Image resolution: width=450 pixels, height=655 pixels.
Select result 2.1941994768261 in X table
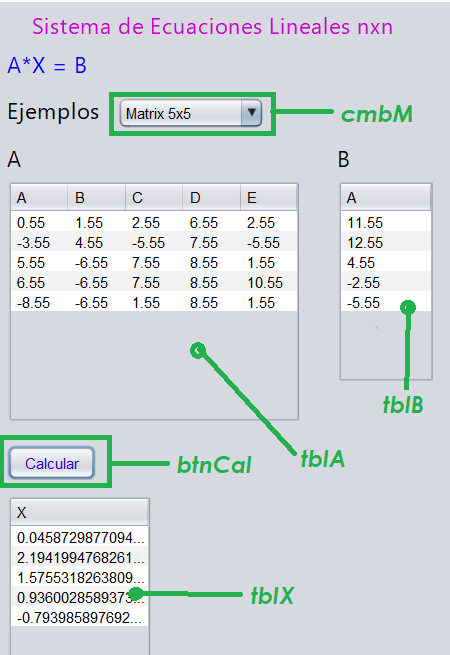pyautogui.click(x=79, y=557)
